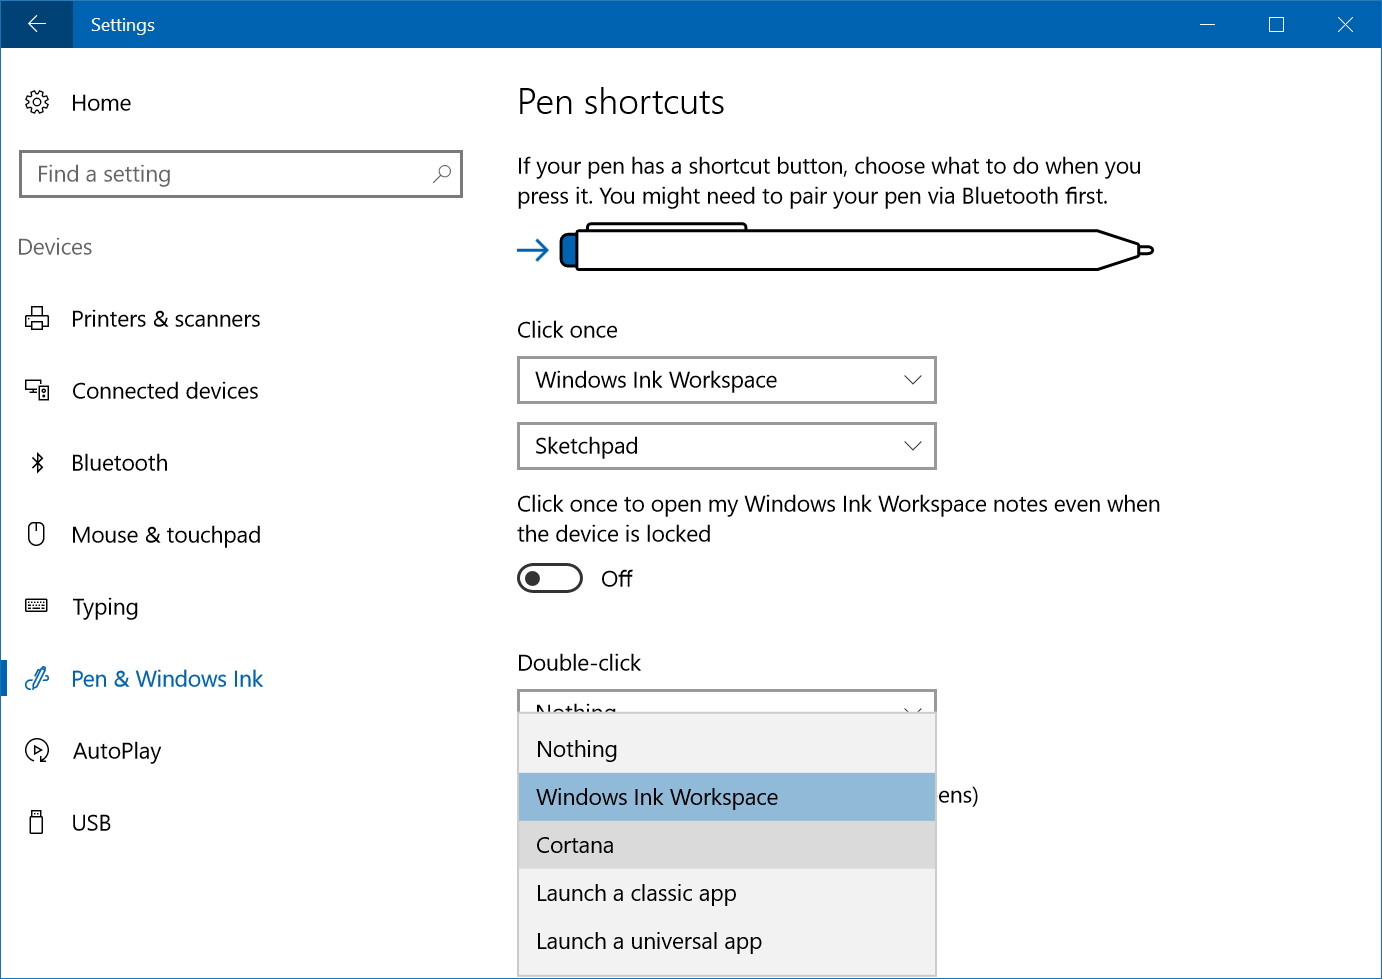Click the Printers & scanners printer icon

37,319
